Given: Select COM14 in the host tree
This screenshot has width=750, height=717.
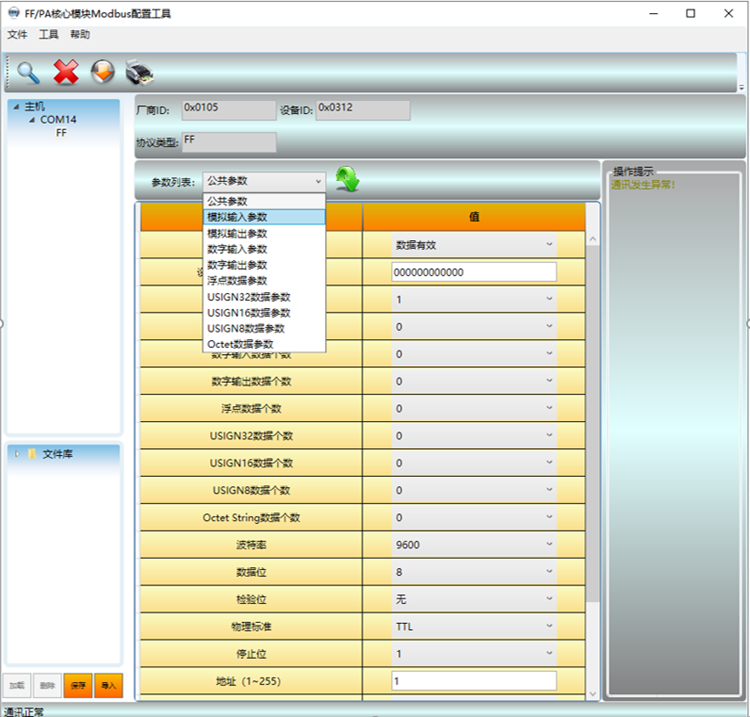Looking at the screenshot, I should (58, 120).
